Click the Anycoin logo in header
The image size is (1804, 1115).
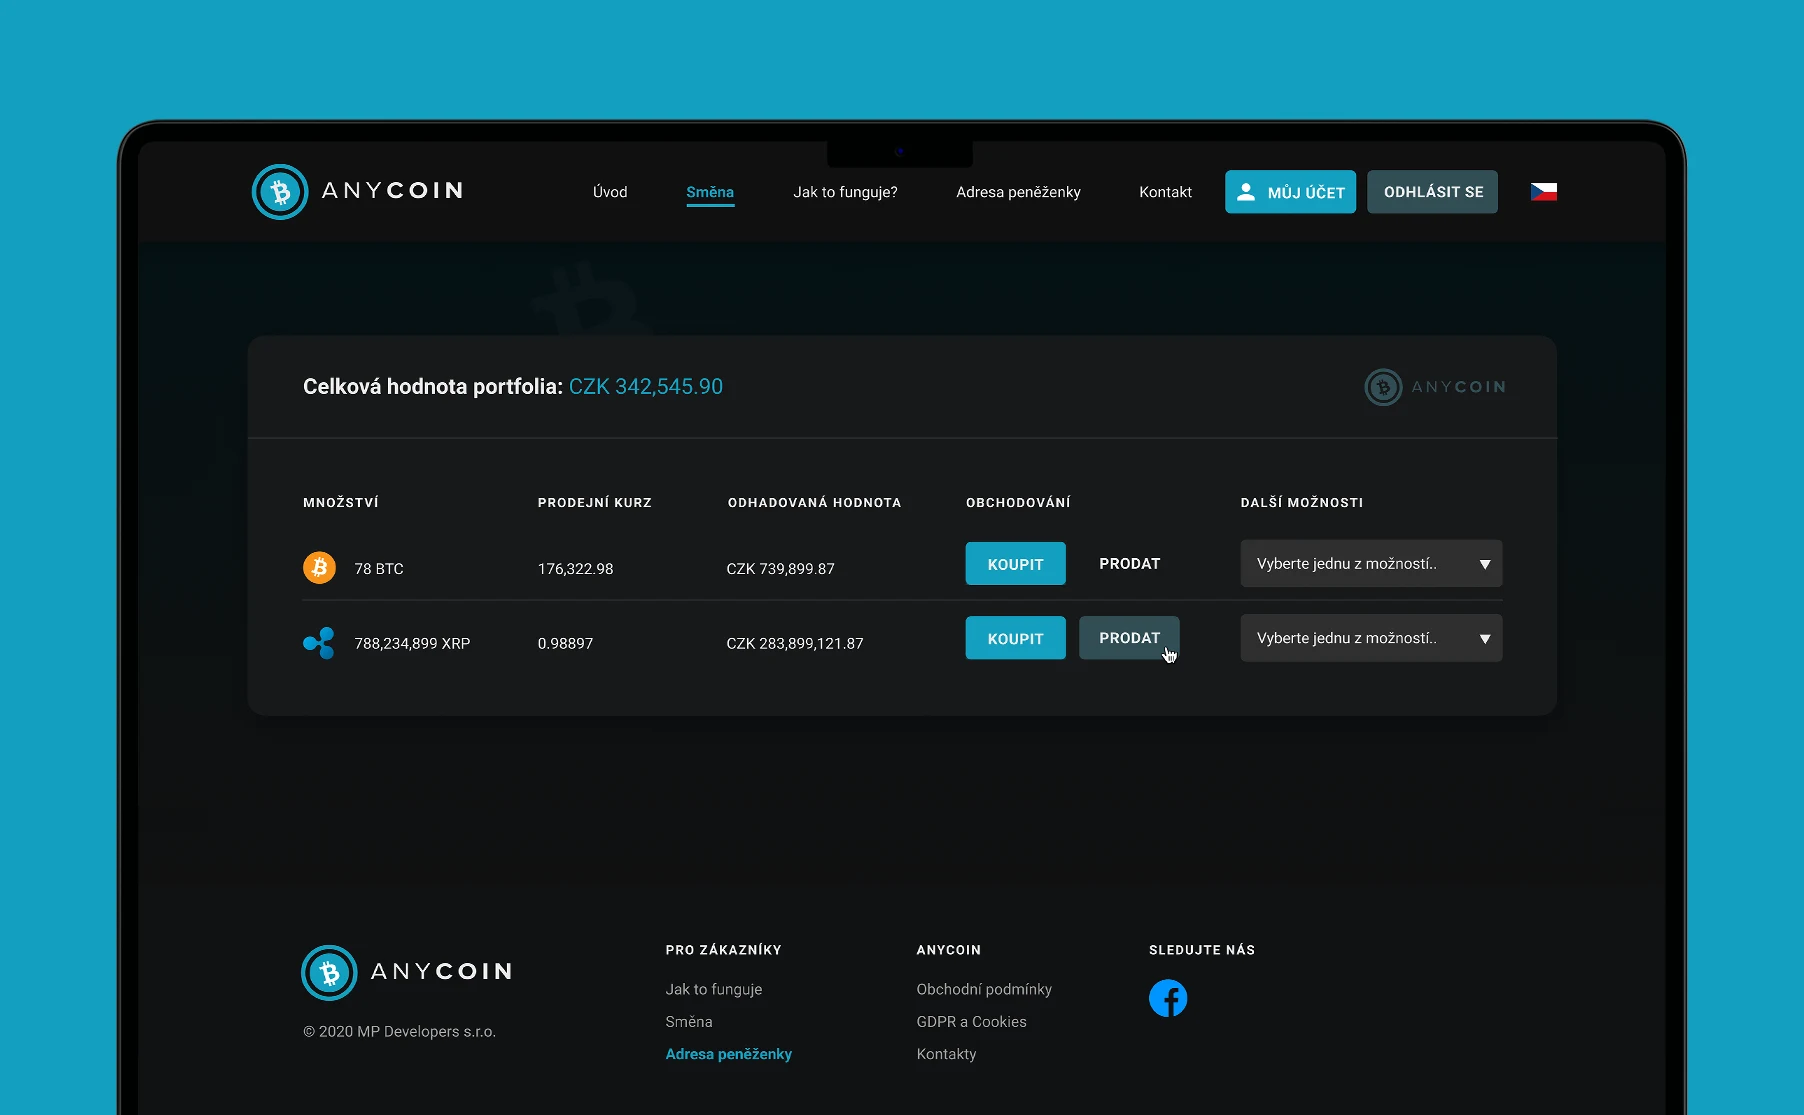click(358, 191)
